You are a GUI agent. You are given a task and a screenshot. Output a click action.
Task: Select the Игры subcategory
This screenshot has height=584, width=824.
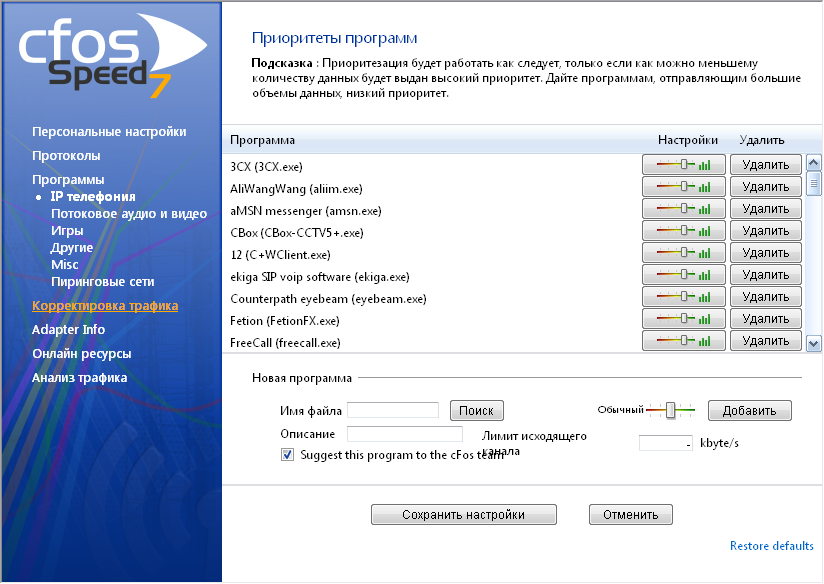pyautogui.click(x=67, y=231)
